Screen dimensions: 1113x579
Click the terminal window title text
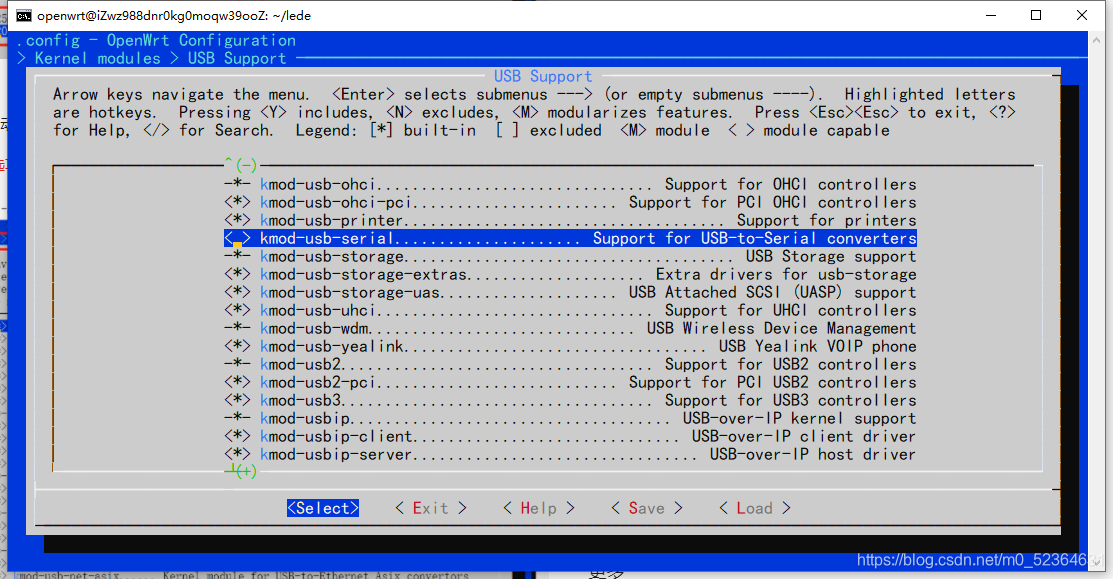[x=174, y=16]
